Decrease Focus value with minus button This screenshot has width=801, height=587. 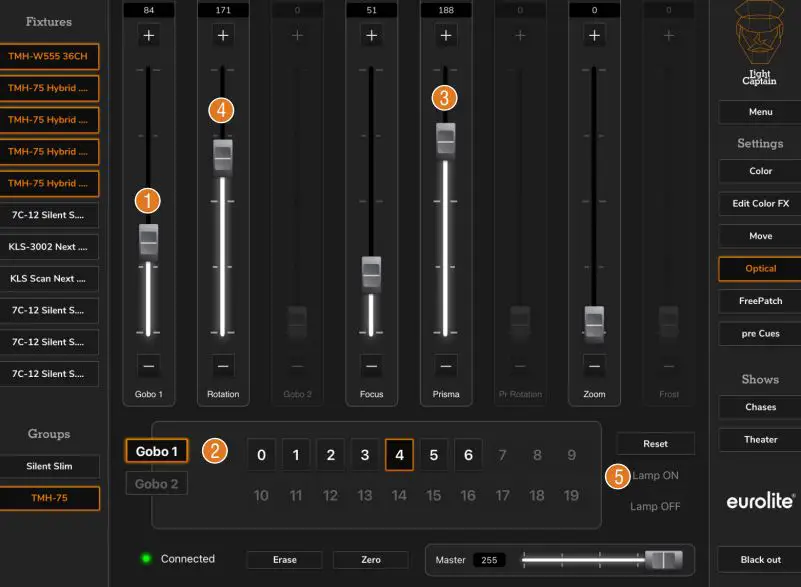point(371,366)
